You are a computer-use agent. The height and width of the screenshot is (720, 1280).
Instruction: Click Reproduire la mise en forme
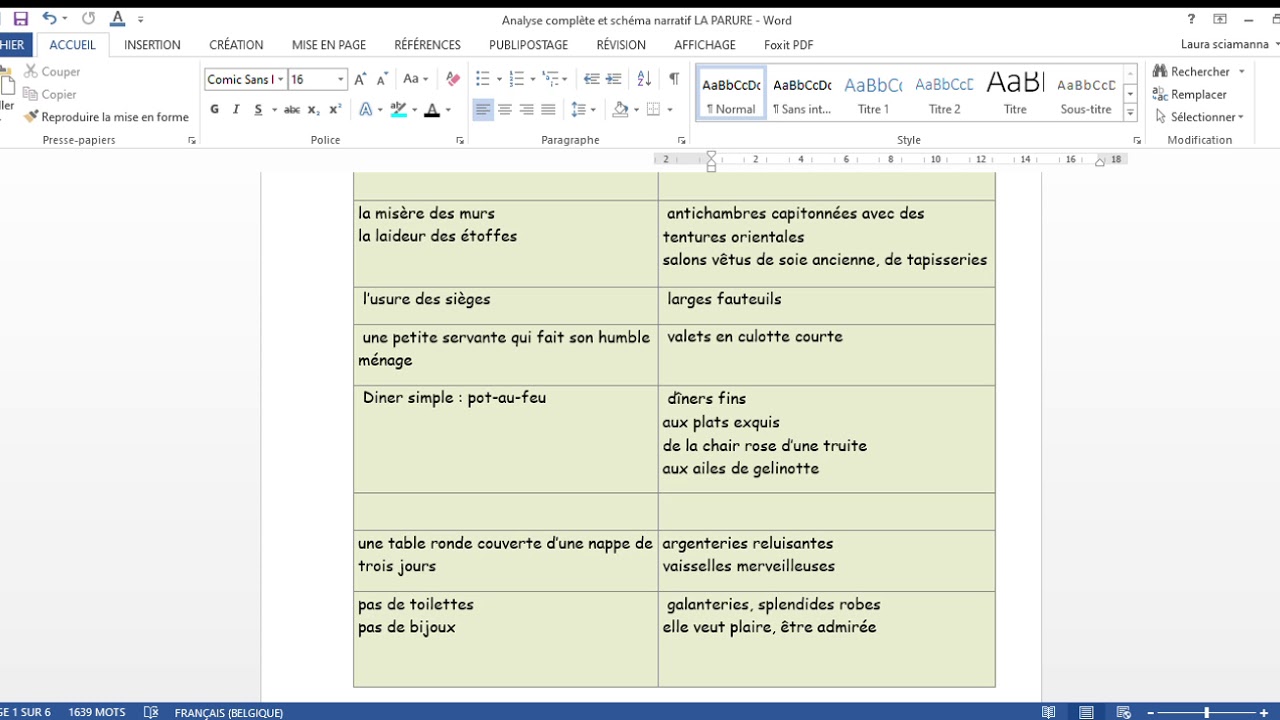coord(106,117)
